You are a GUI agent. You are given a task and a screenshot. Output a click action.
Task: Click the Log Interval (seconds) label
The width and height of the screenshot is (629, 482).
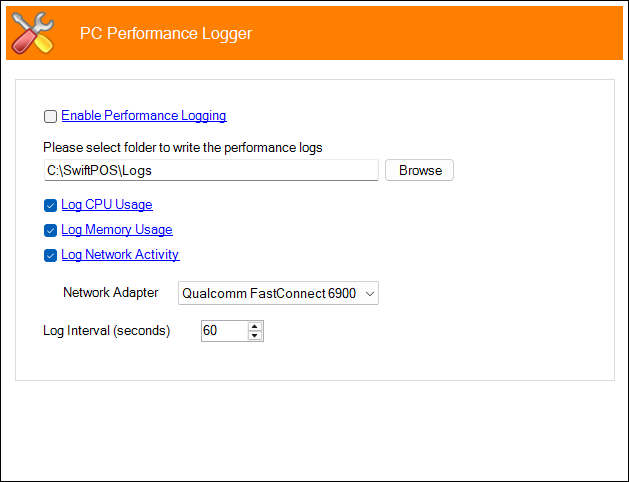click(x=106, y=330)
